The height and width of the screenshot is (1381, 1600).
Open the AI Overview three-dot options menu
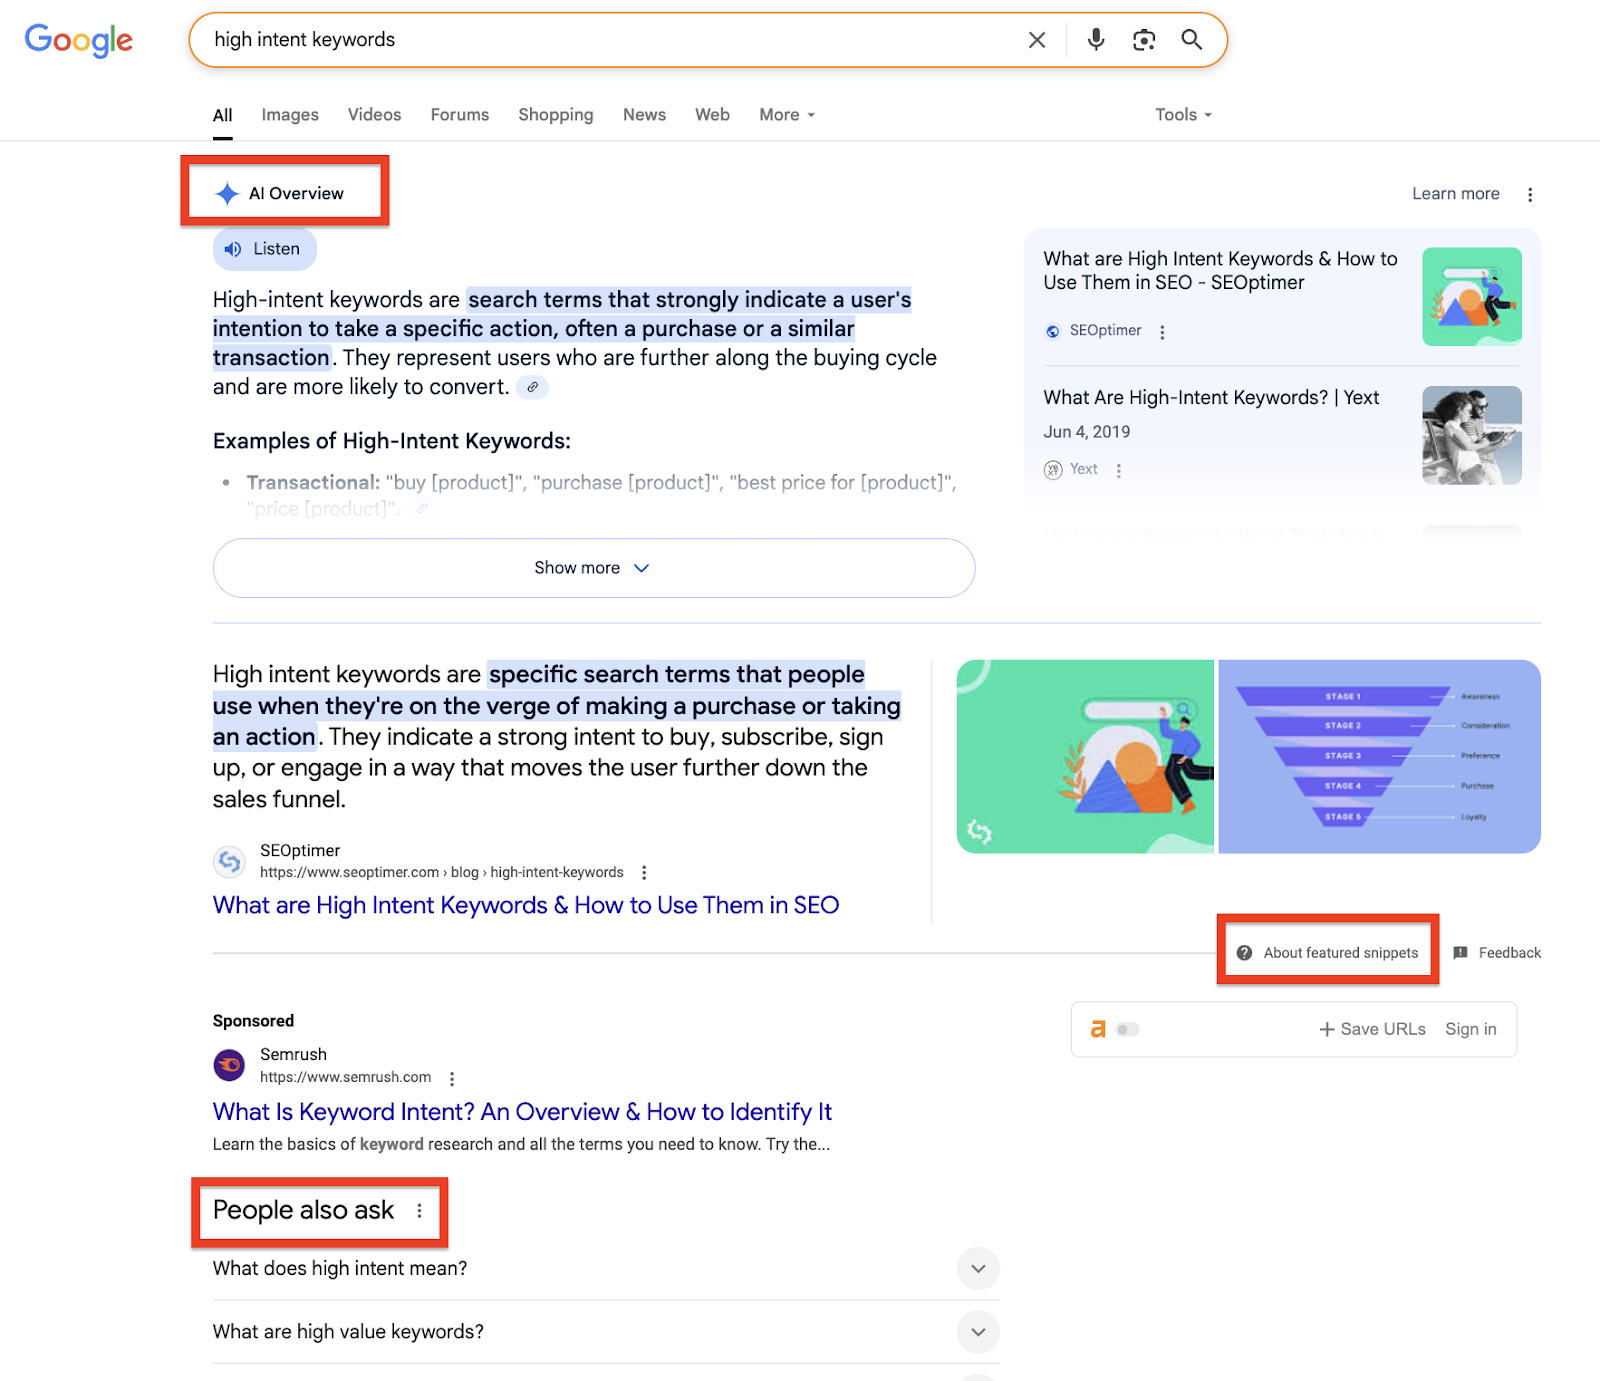coord(1530,194)
